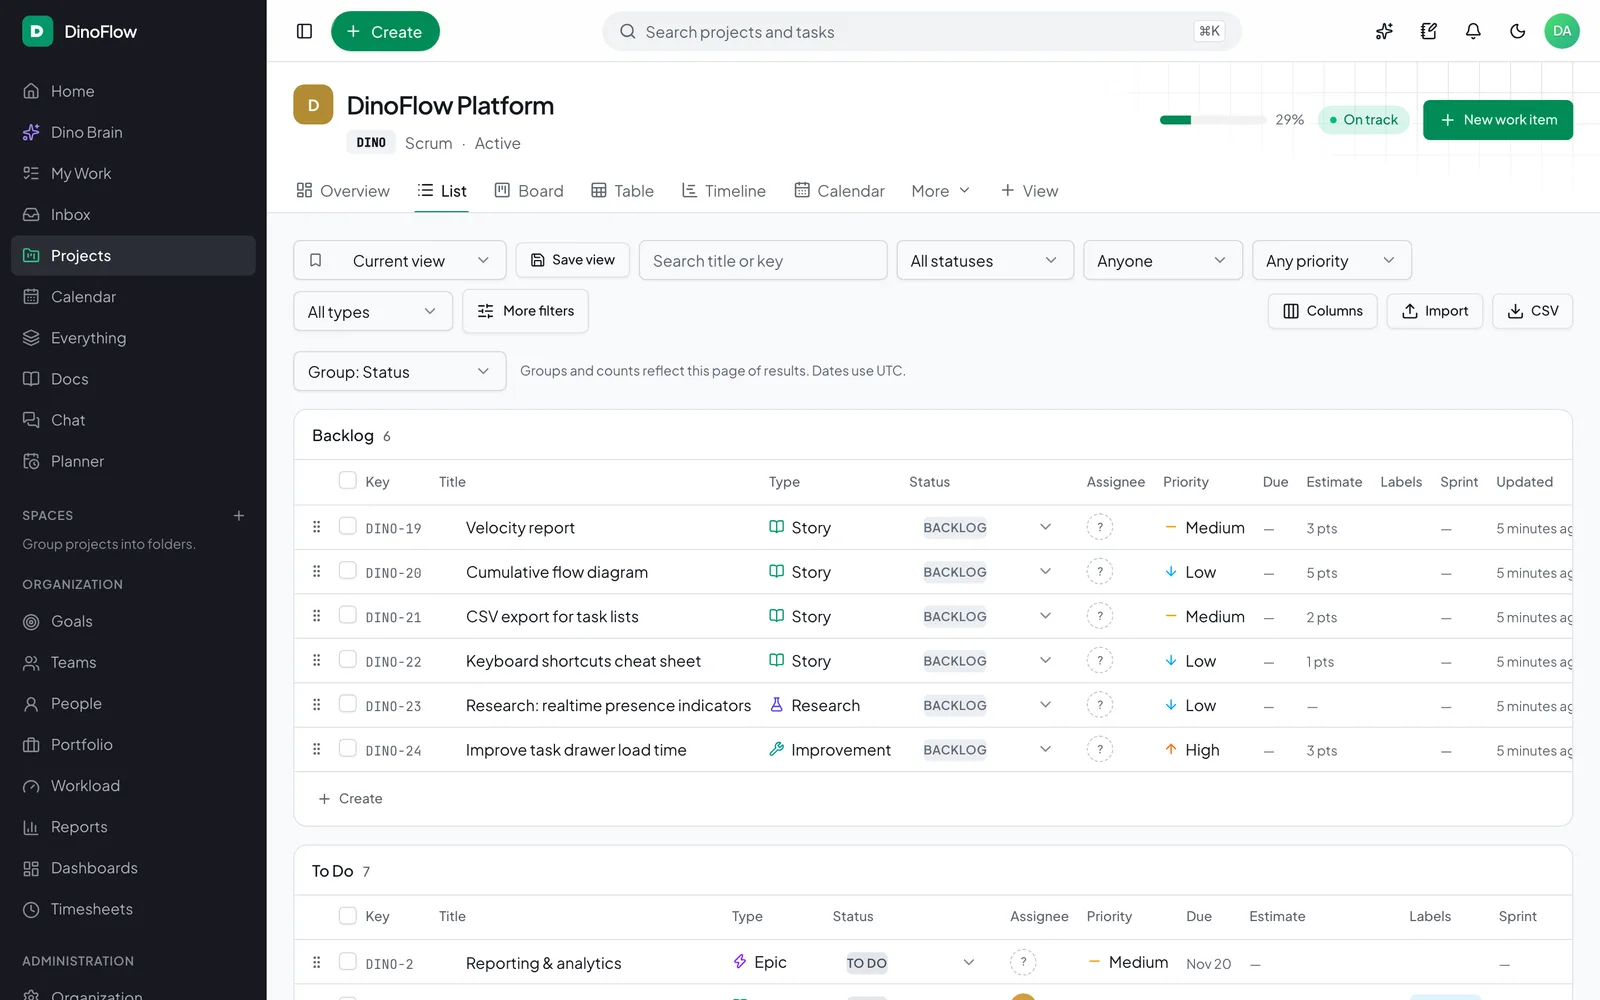Viewport: 1600px width, 1000px height.
Task: Select all To Do items checkbox
Action: pyautogui.click(x=348, y=915)
